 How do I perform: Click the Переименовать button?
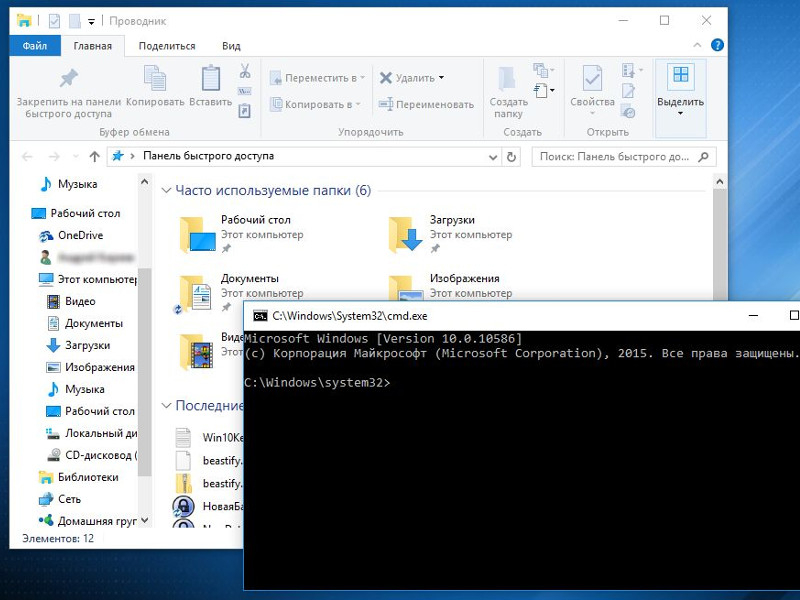(427, 105)
